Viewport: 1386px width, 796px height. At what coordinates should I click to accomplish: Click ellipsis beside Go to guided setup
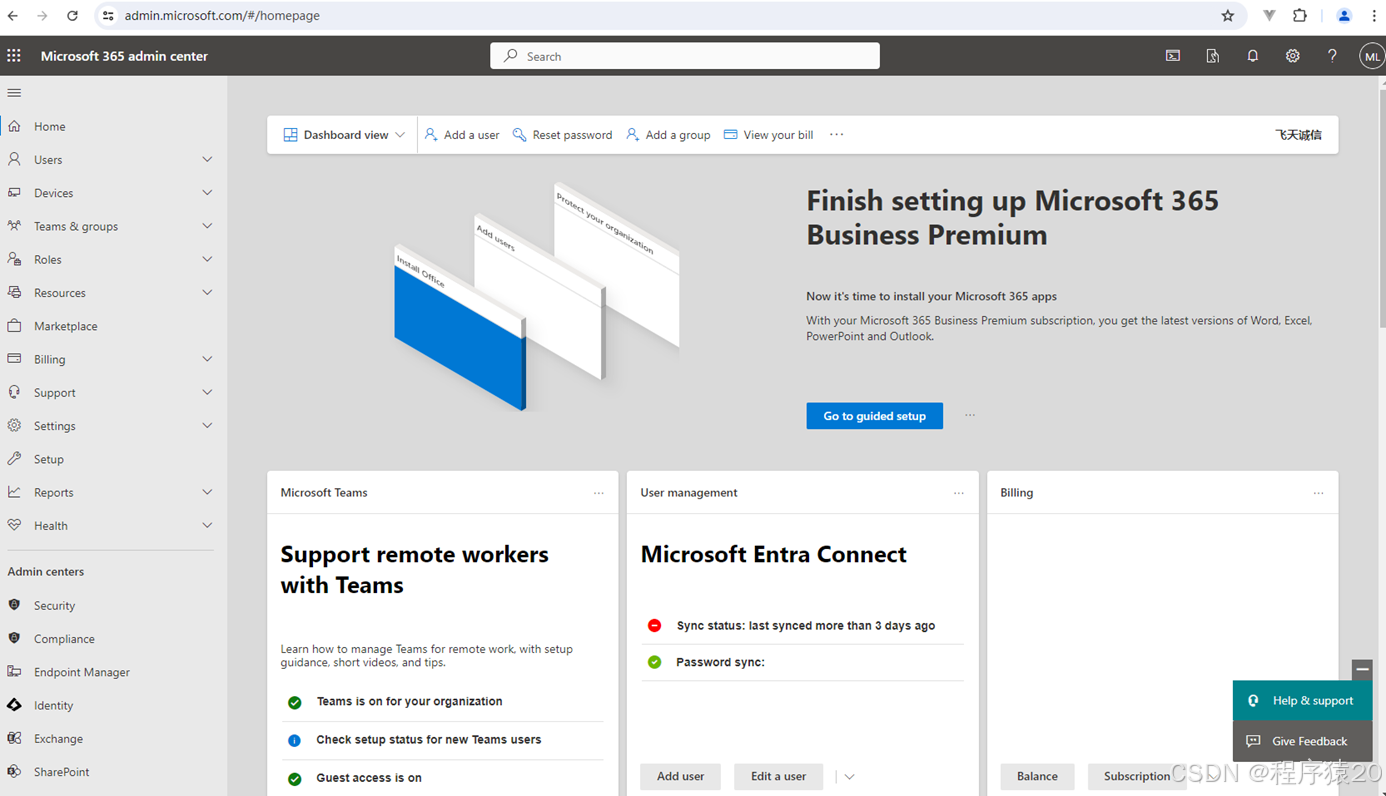(x=970, y=415)
